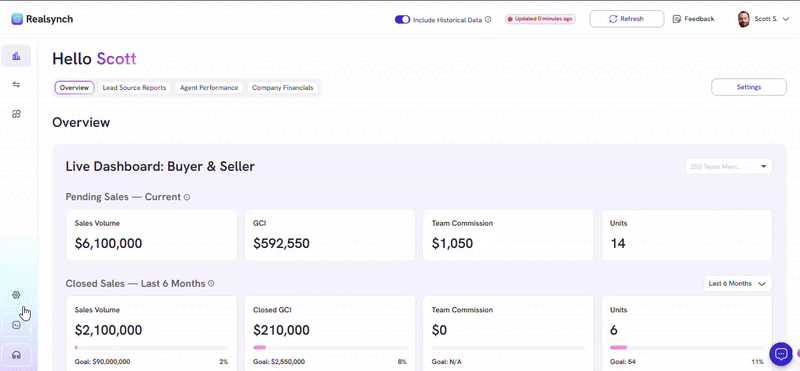Open the 253 Team Members dropdown
800x371 pixels.
(x=728, y=166)
